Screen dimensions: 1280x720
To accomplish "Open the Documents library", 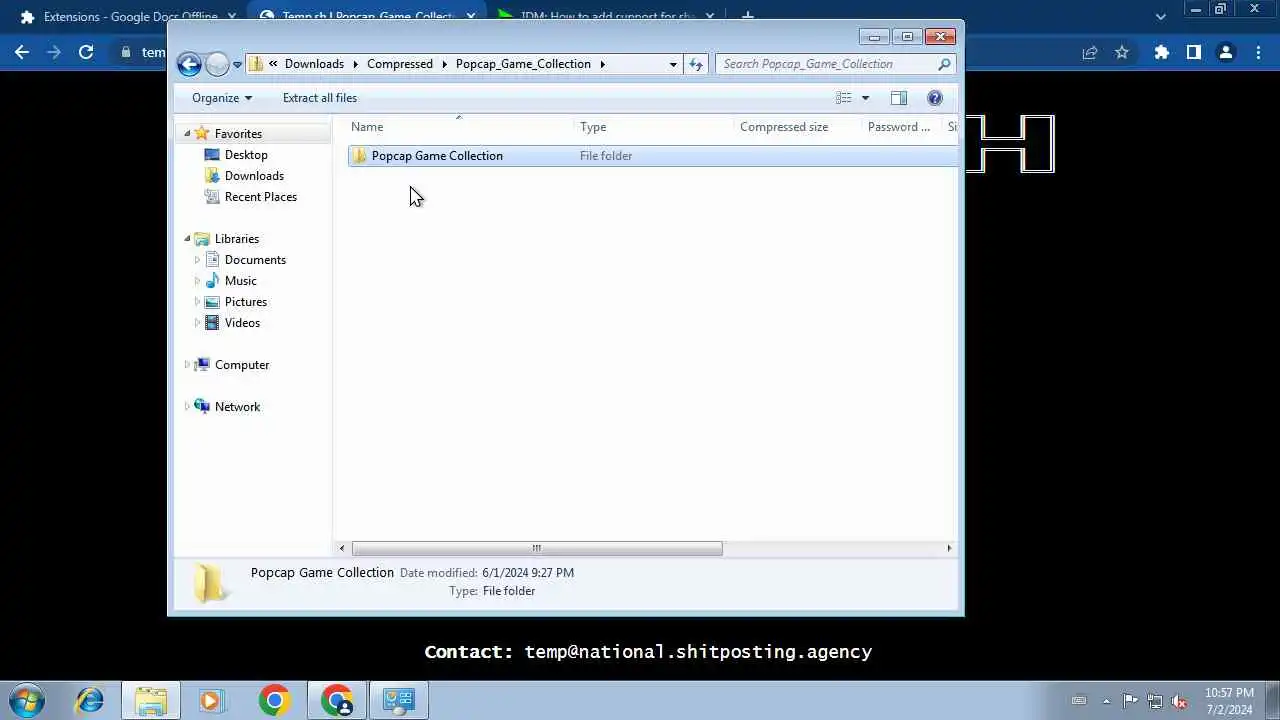I will [x=255, y=260].
